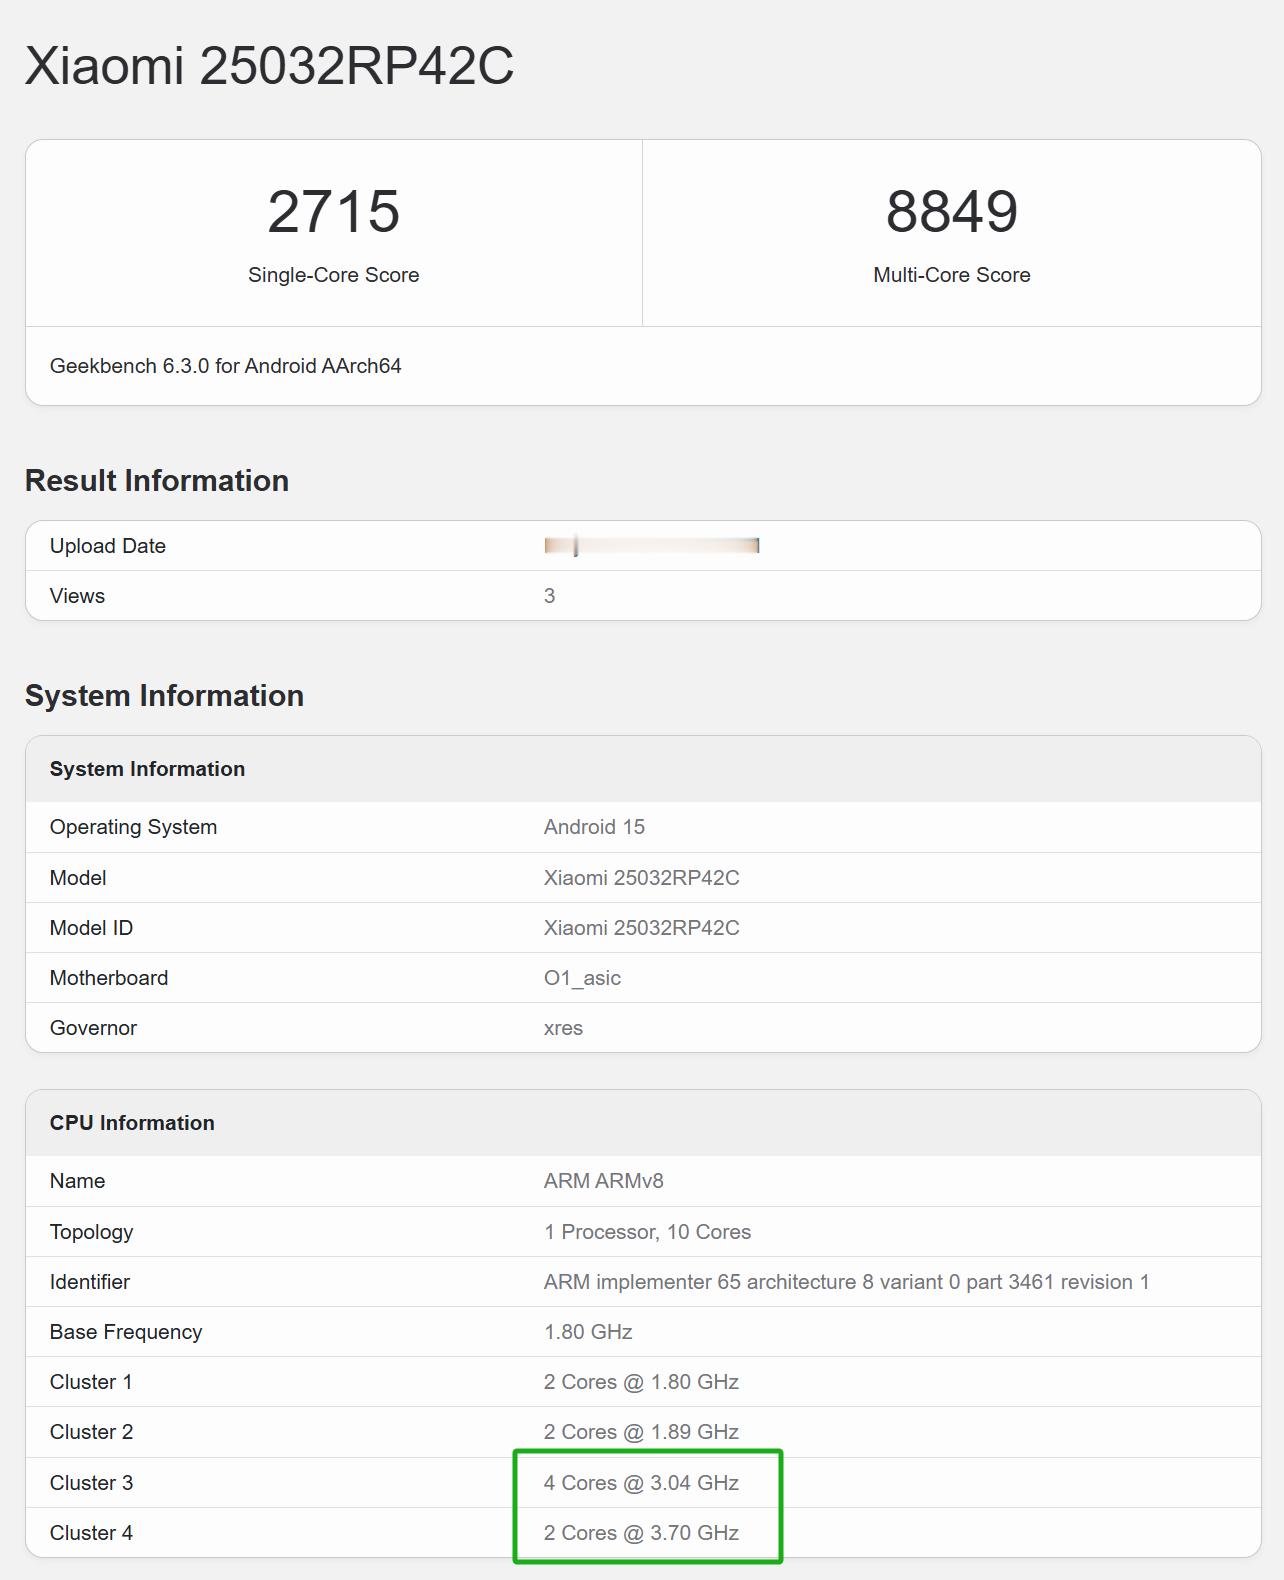This screenshot has width=1284, height=1580.
Task: Select the xres governor value
Action: click(x=563, y=1028)
